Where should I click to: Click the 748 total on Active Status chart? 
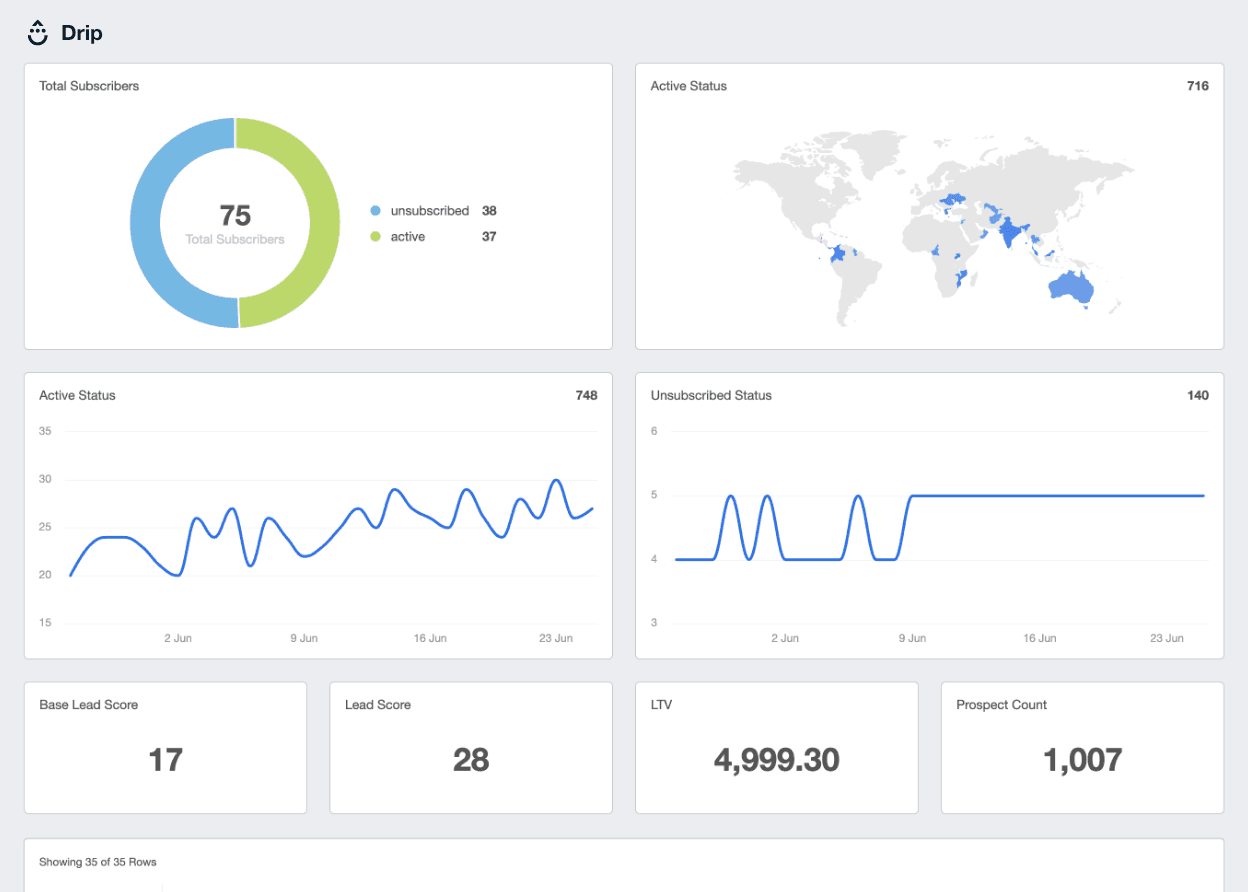click(586, 395)
